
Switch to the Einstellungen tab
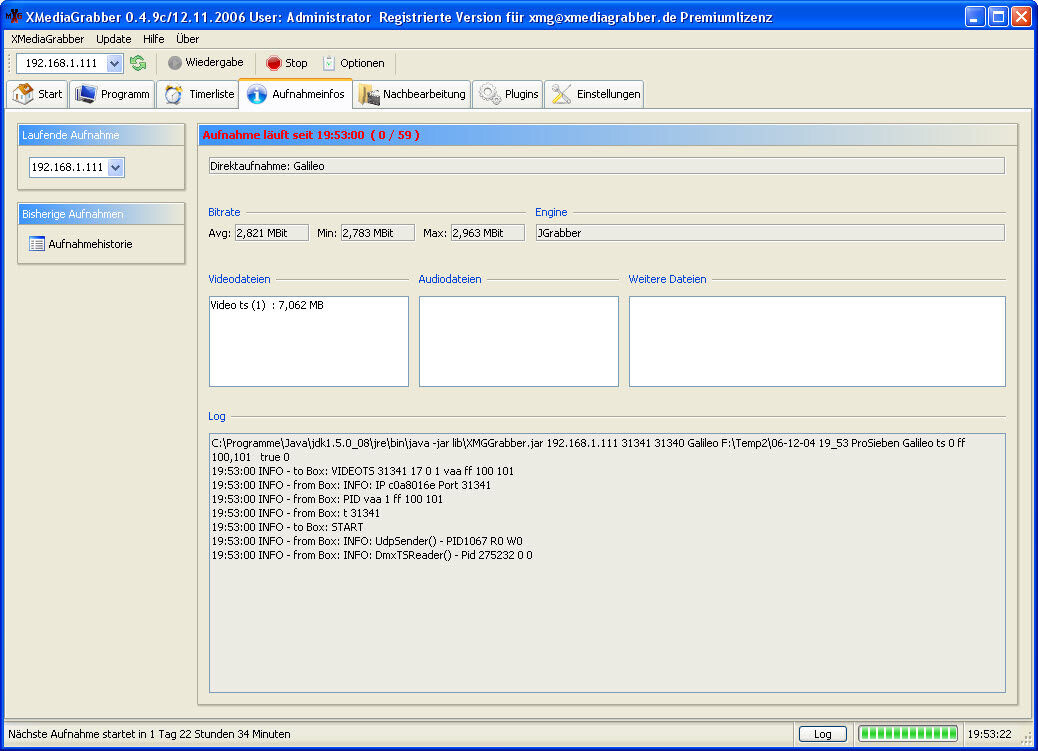[596, 94]
